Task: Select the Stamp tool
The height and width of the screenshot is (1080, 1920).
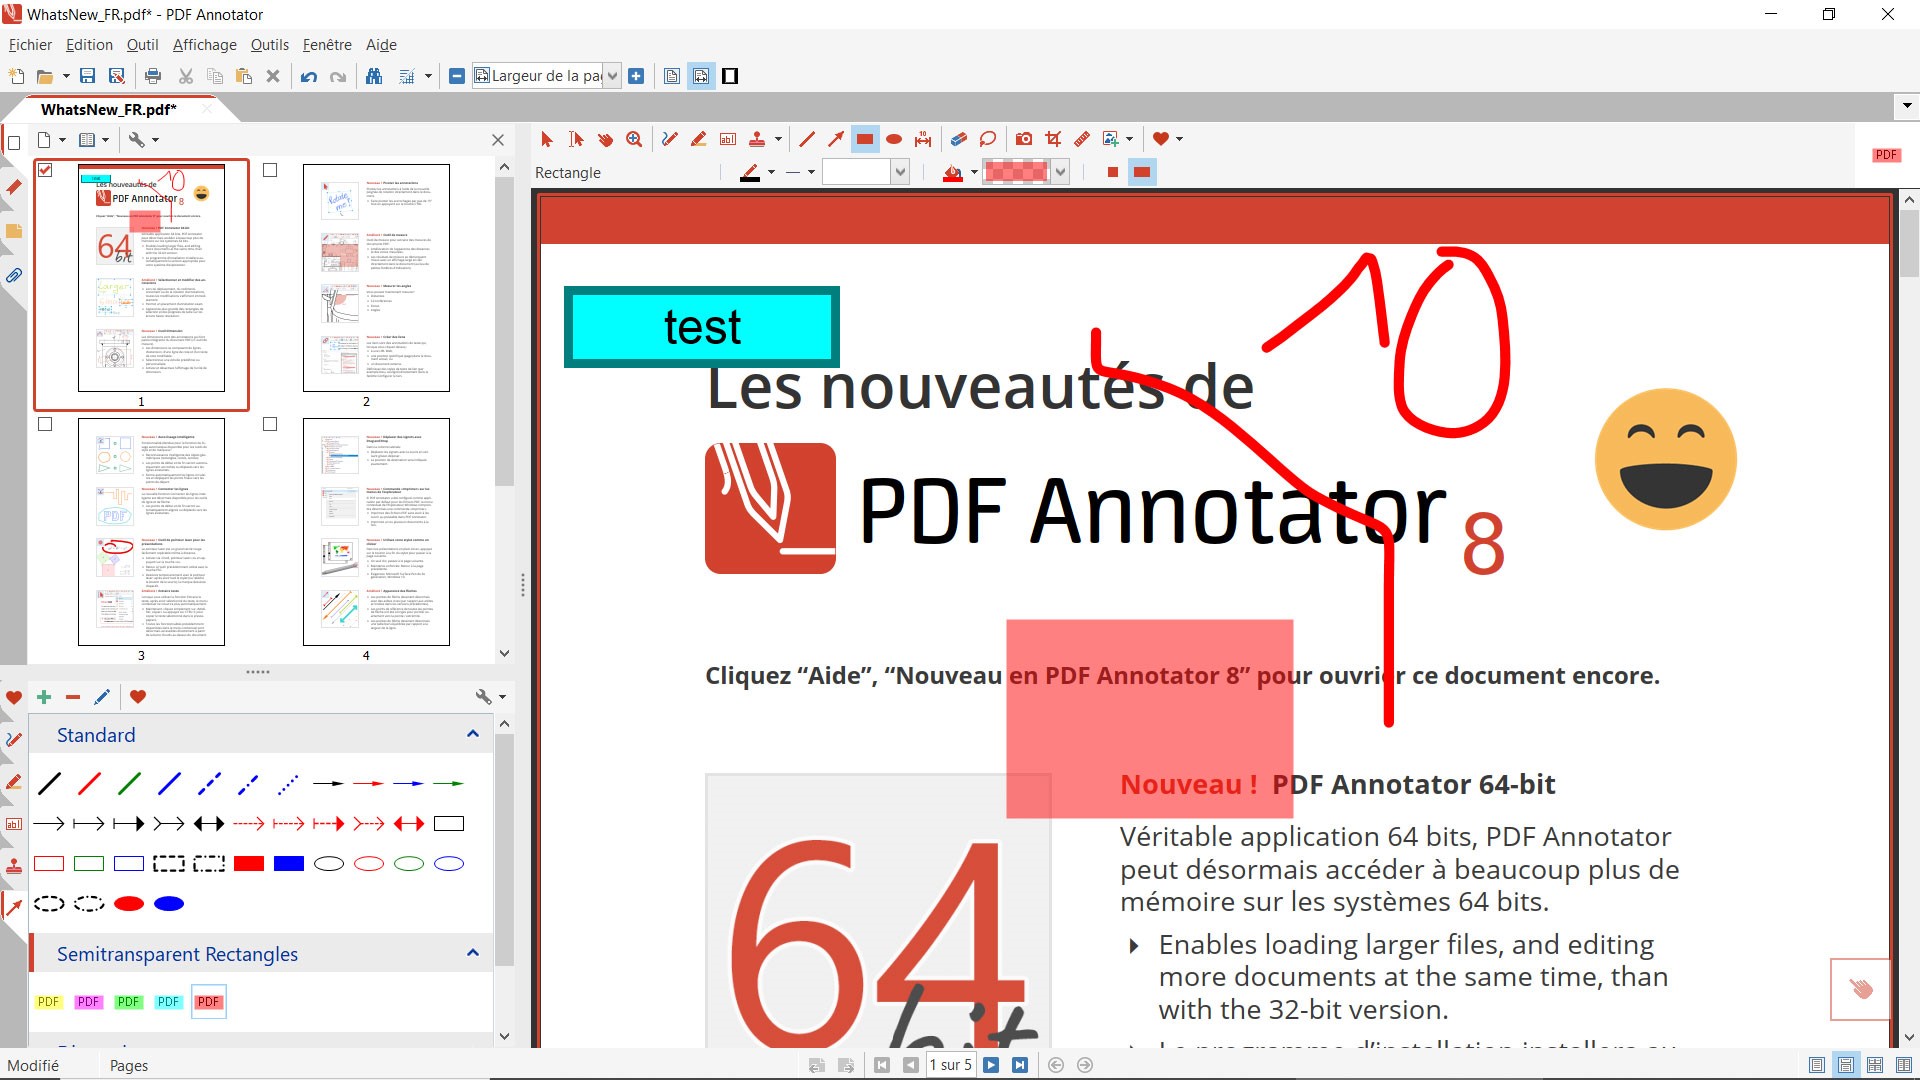Action: click(757, 139)
